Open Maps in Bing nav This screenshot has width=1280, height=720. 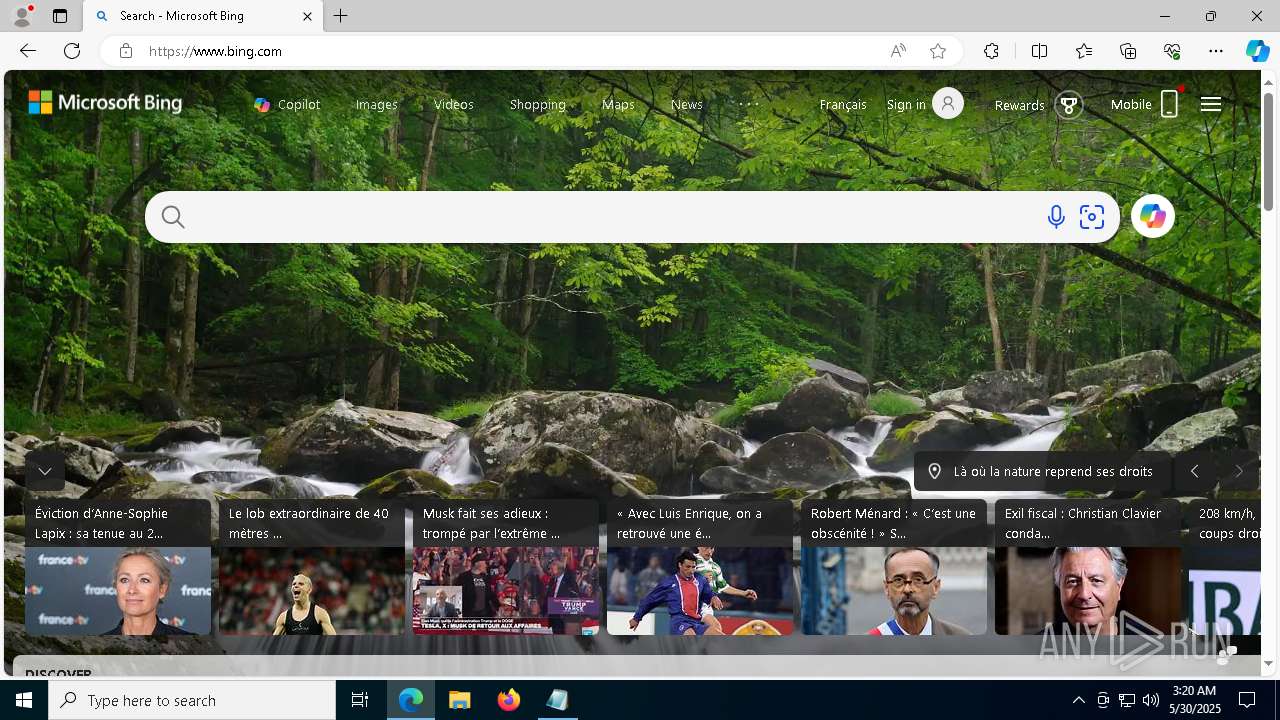(618, 104)
